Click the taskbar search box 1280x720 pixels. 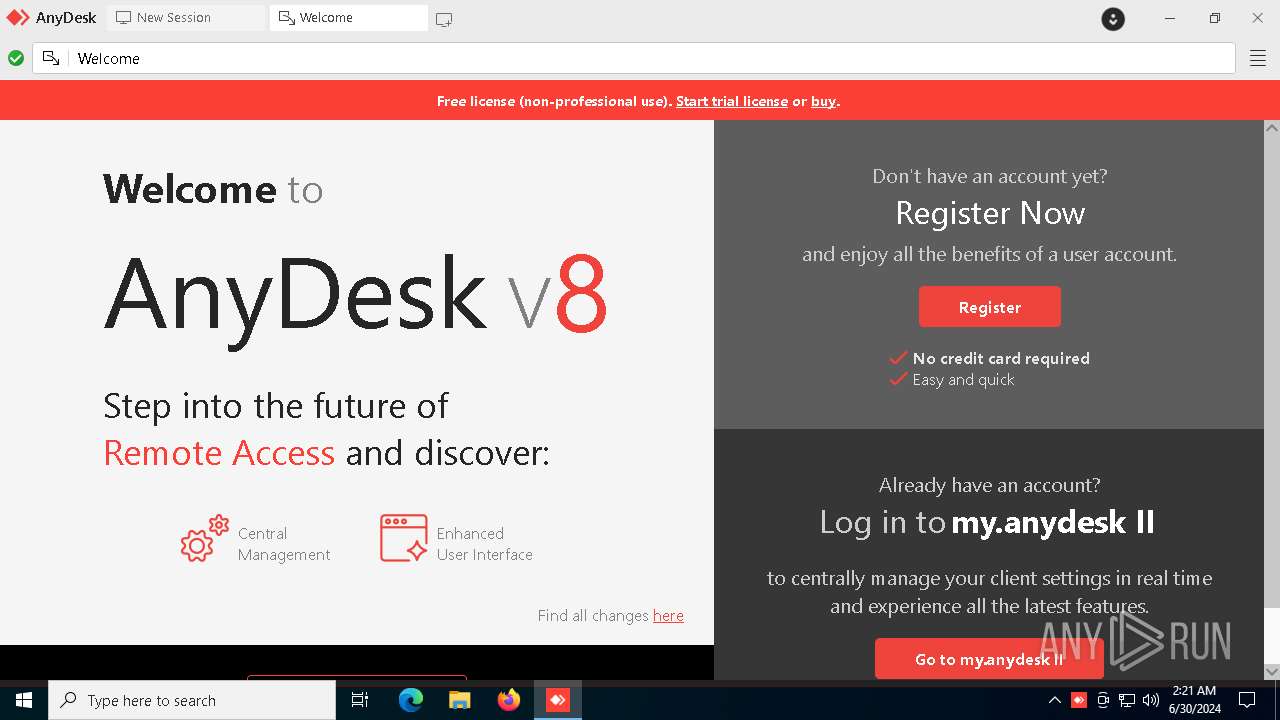[x=192, y=700]
